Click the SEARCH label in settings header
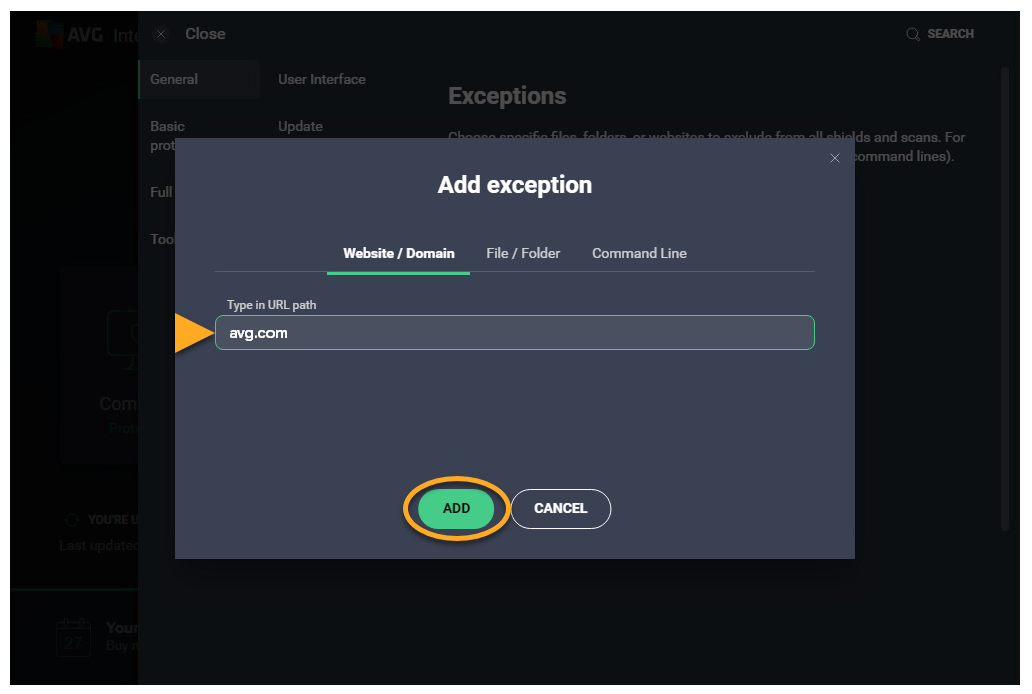Viewport: 1032px width, 694px height. pos(950,34)
